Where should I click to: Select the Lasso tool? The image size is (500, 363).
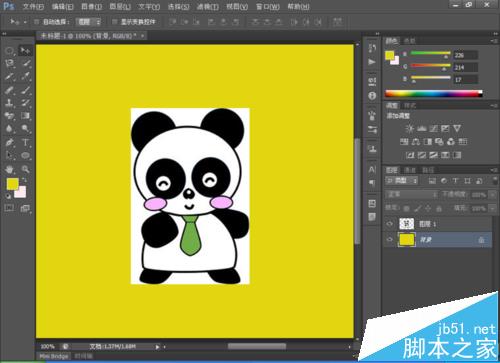pos(9,63)
